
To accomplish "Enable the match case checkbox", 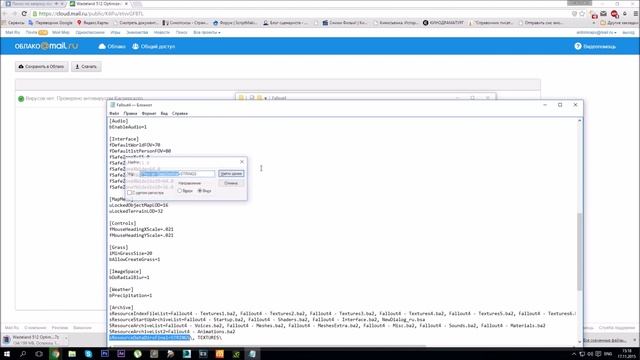I will pyautogui.click(x=130, y=193).
